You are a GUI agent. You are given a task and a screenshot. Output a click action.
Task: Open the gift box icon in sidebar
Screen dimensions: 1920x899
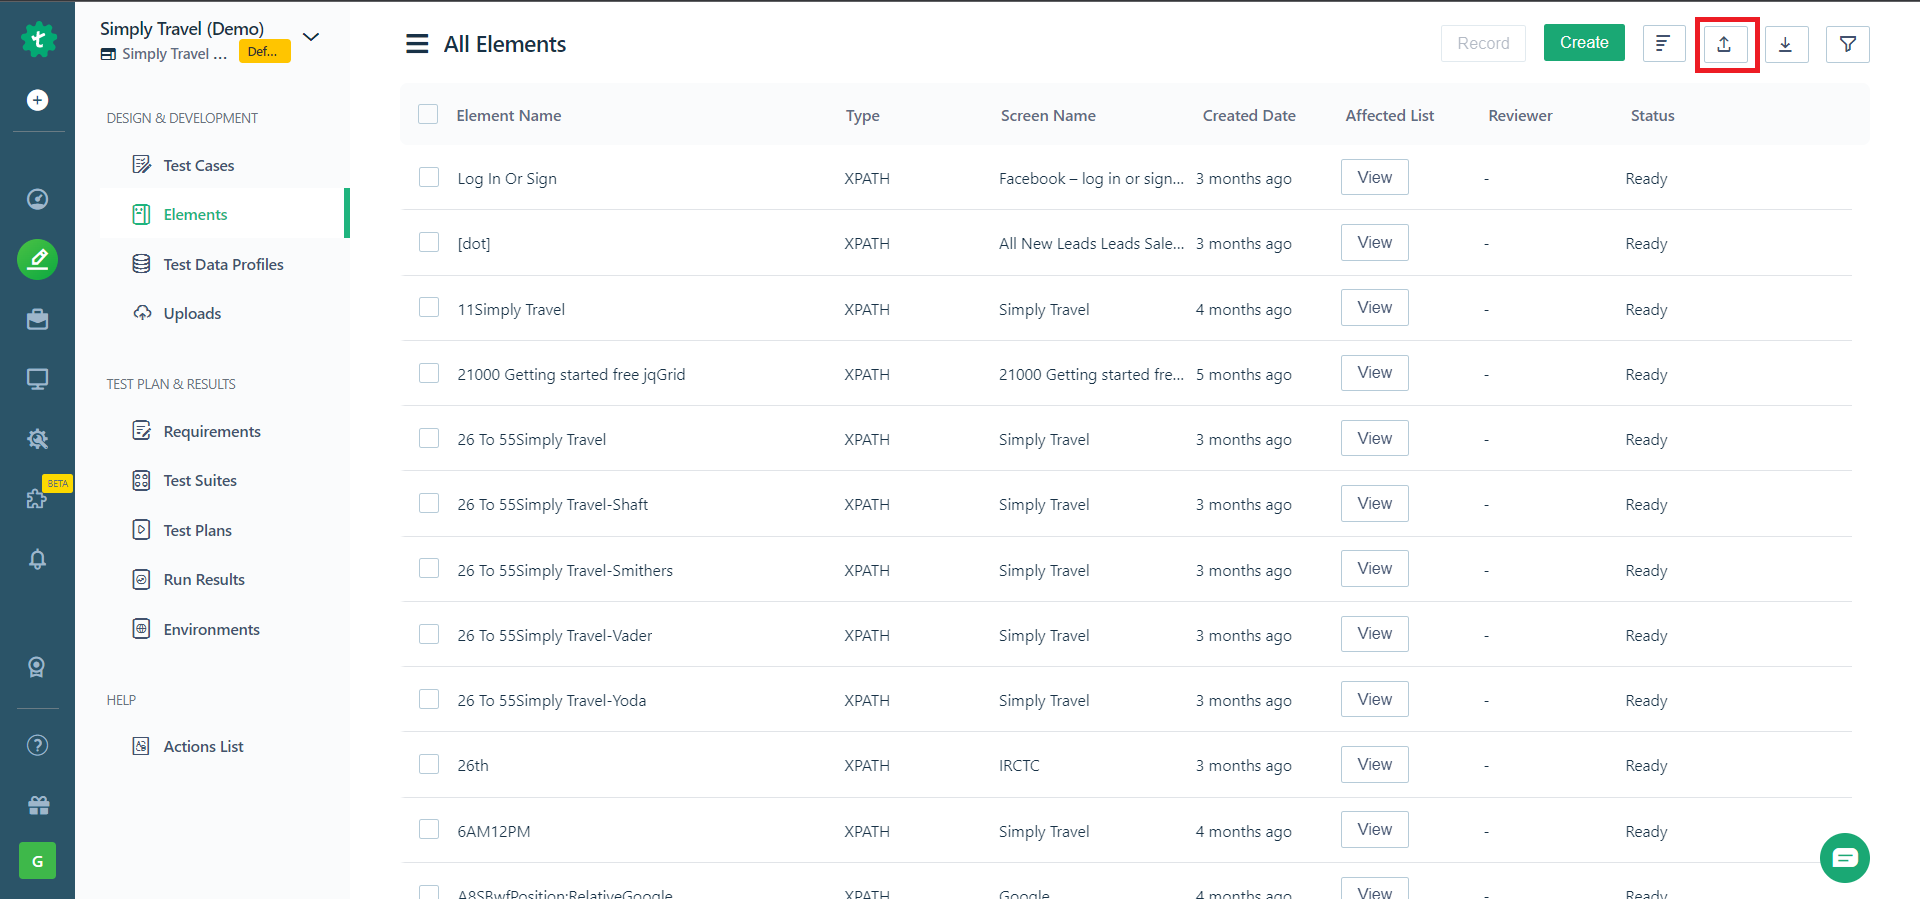coord(38,805)
